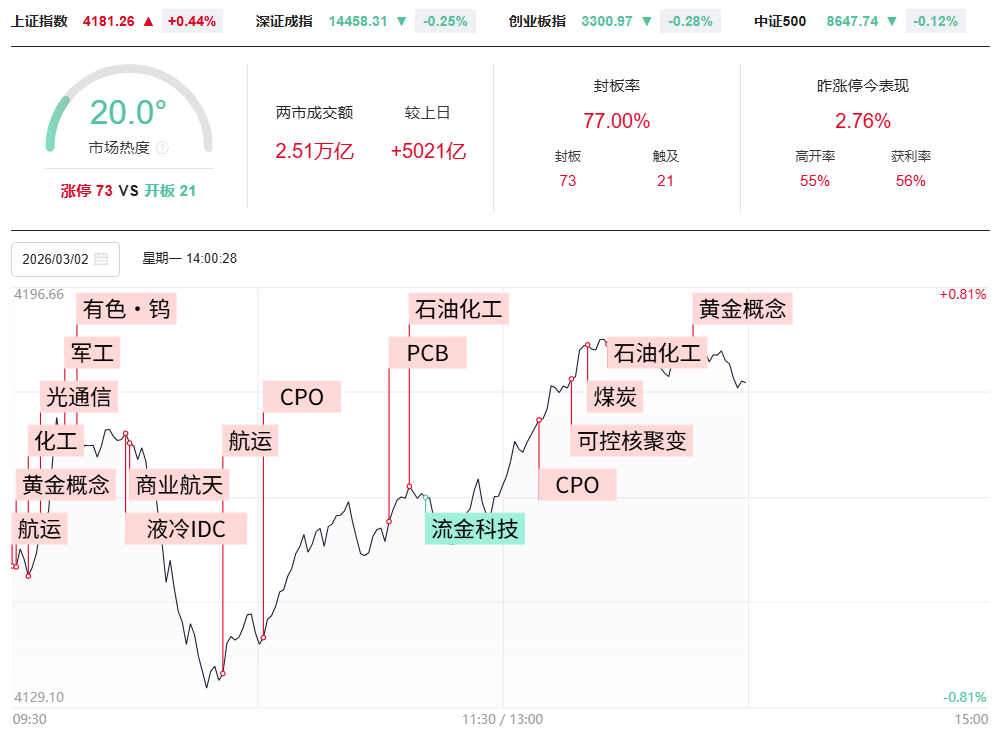Open the 煤炭 sector tag
Screen dimensions: 999x738
click(615, 397)
